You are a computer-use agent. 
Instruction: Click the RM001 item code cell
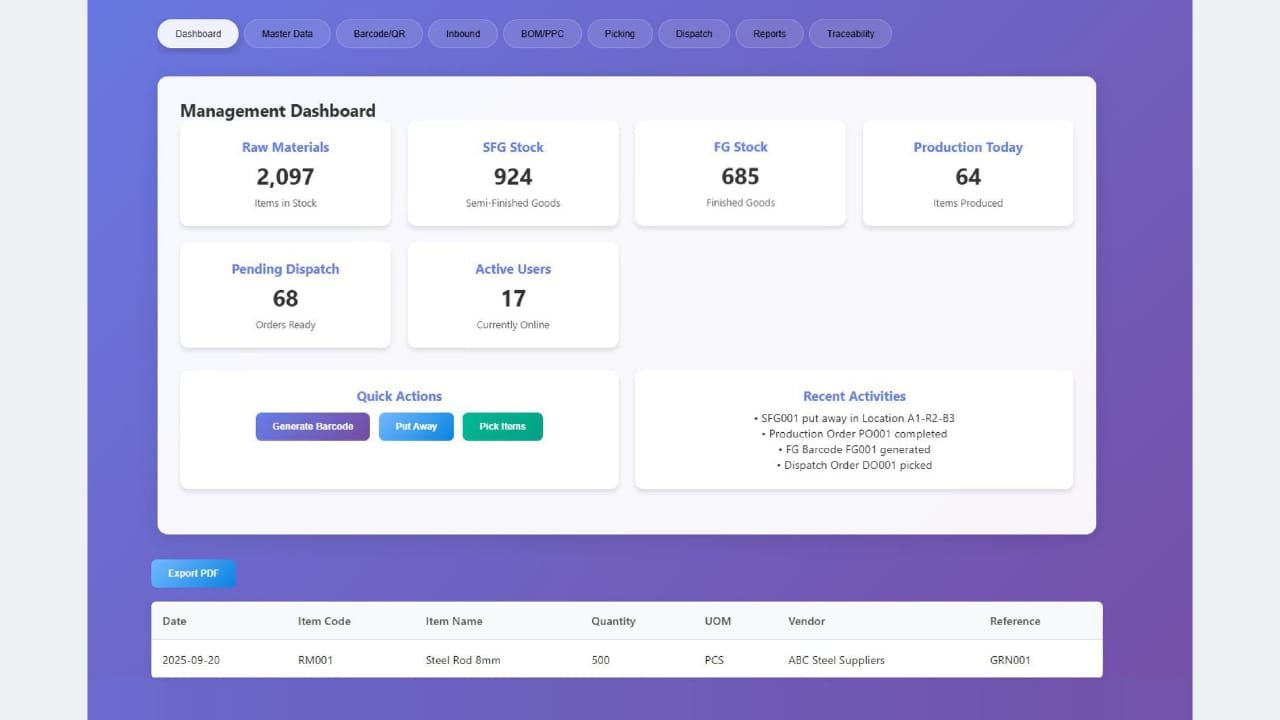click(316, 660)
